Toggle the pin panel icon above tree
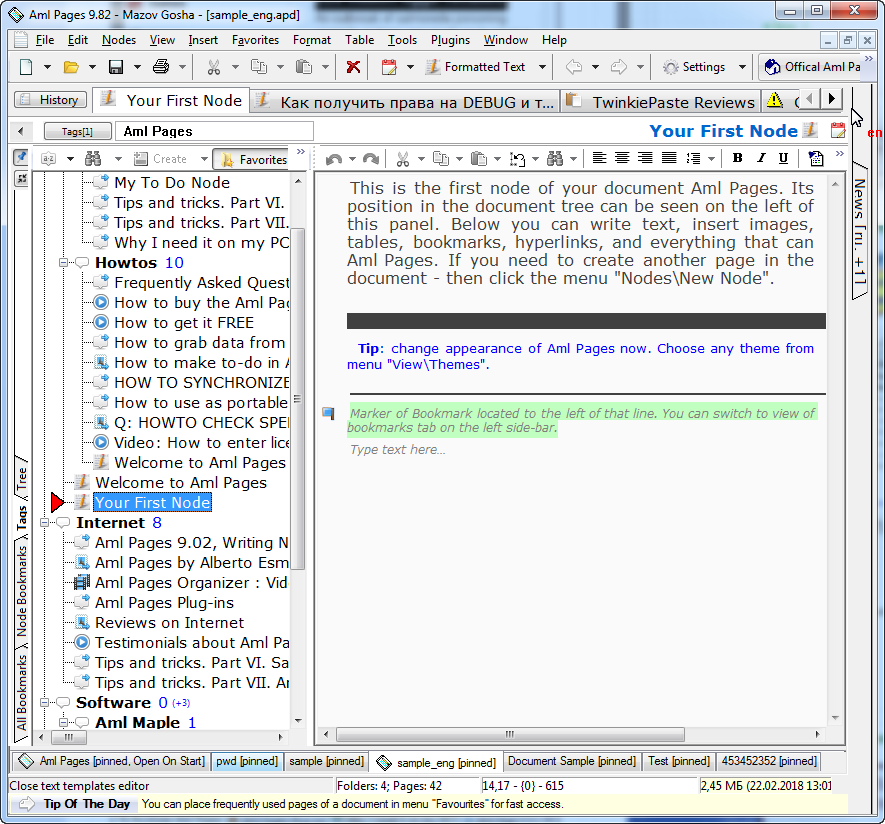 pos(21,157)
